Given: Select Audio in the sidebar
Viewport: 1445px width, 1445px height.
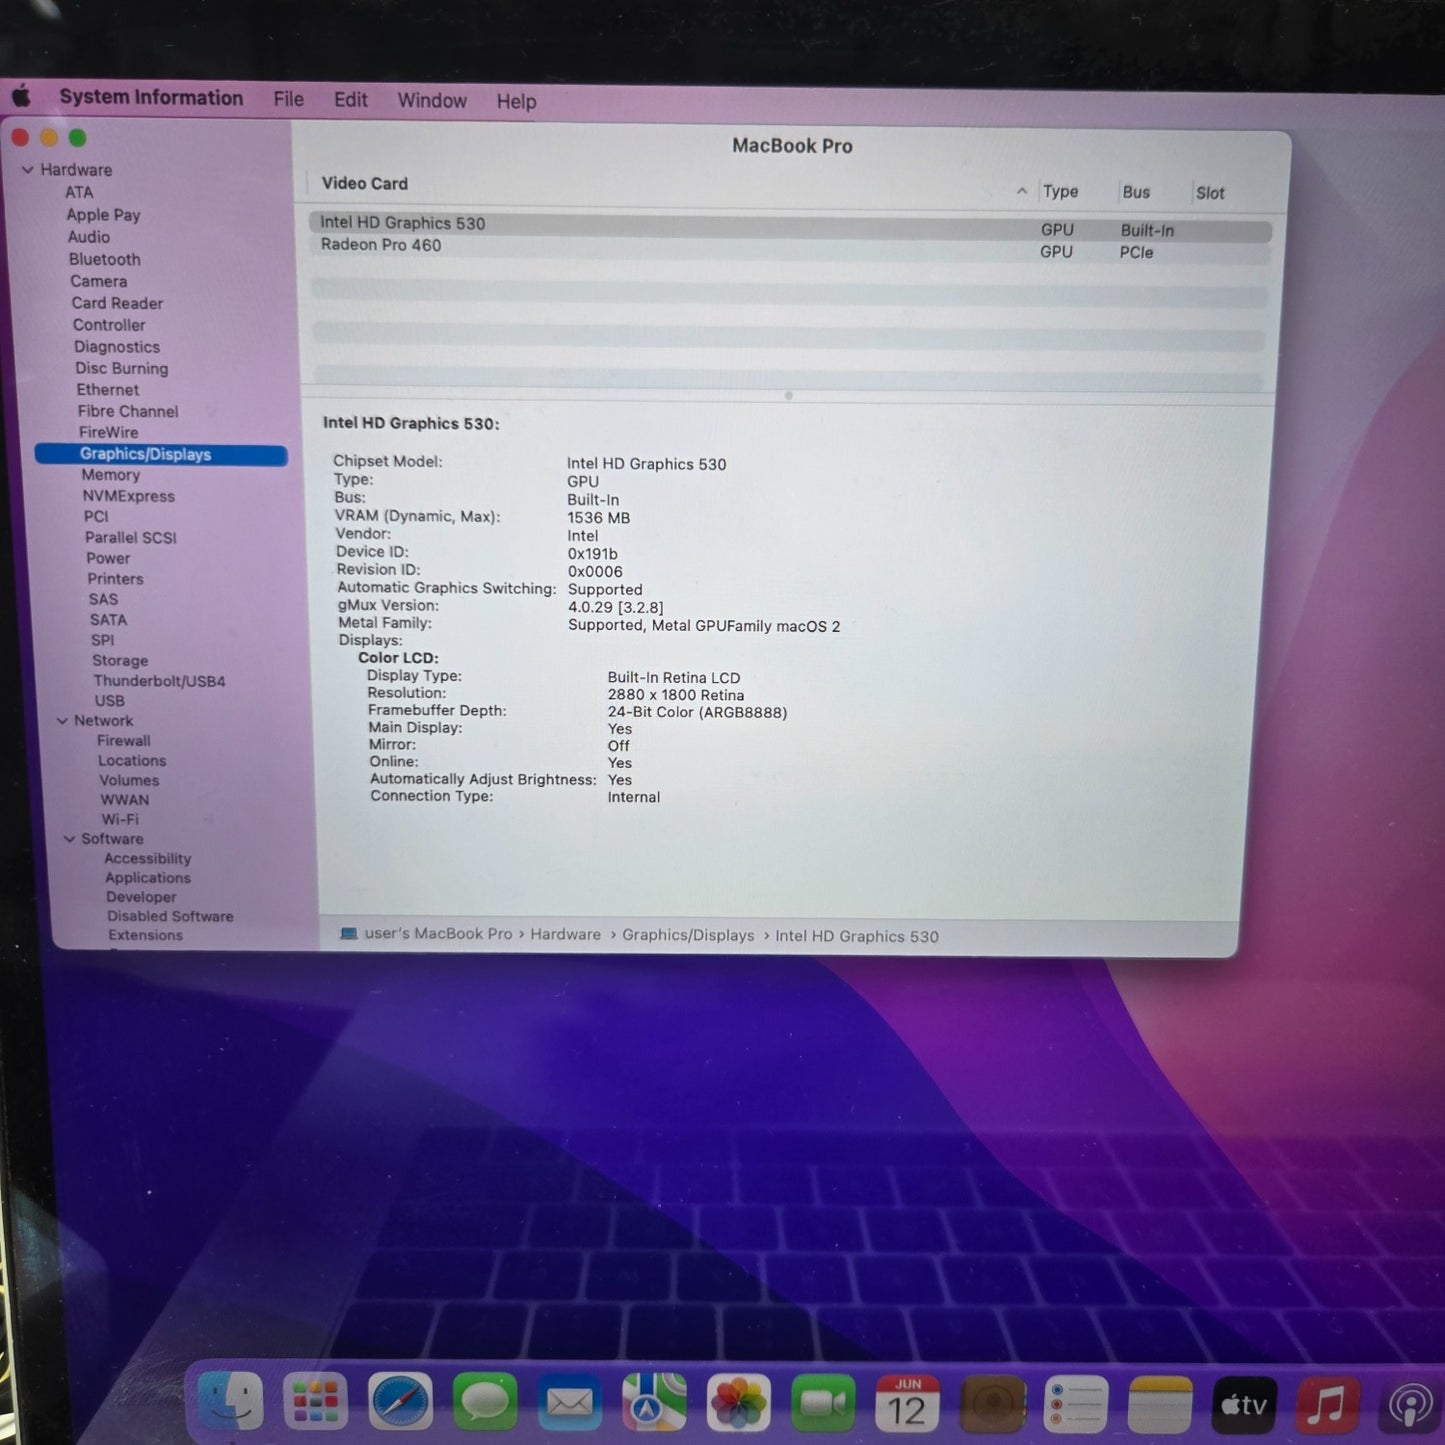Looking at the screenshot, I should pyautogui.click(x=89, y=237).
